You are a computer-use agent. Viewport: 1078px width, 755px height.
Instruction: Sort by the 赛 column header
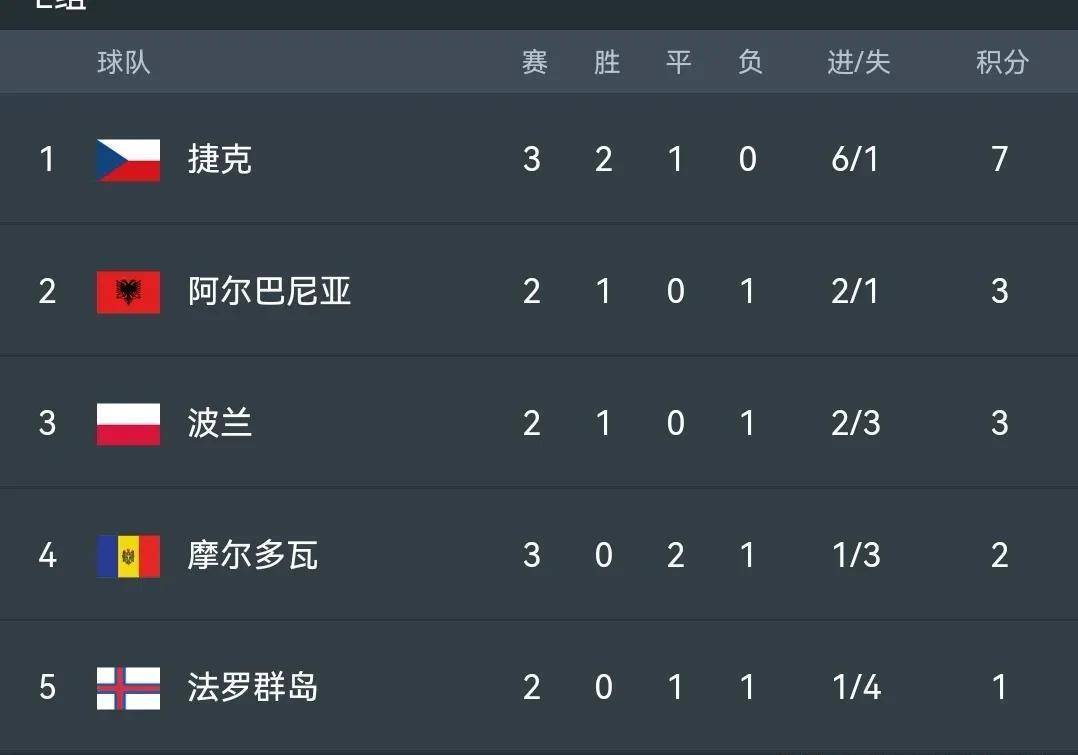point(532,62)
